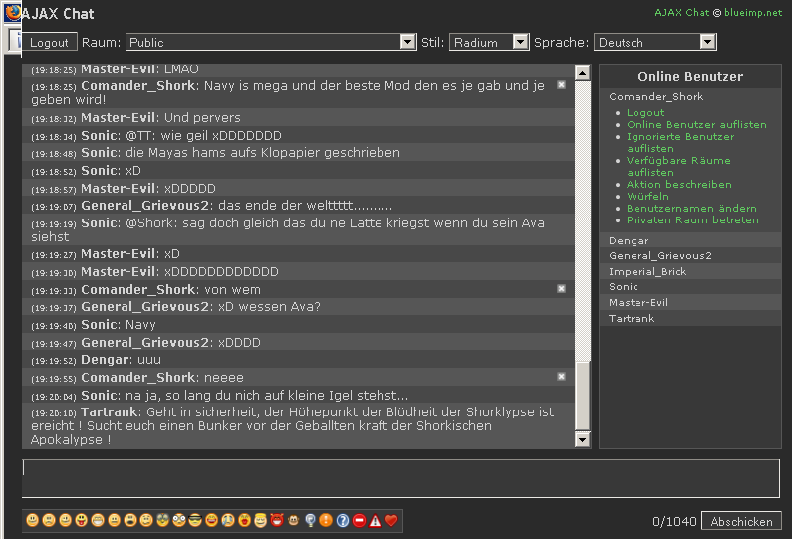Viewport: 792px width, 539px height.
Task: Expand Imperial_Brick's user menu
Action: point(648,271)
